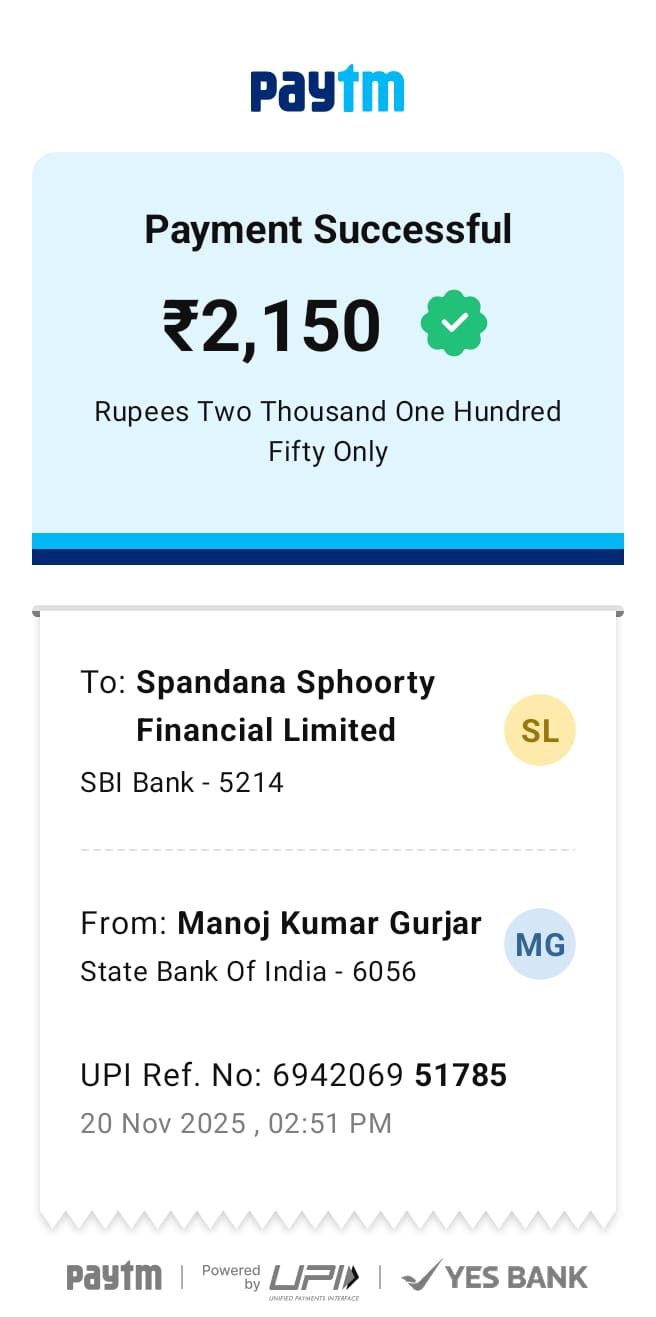The width and height of the screenshot is (656, 1317).
Task: Click the ₹2,150 amount
Action: [272, 325]
